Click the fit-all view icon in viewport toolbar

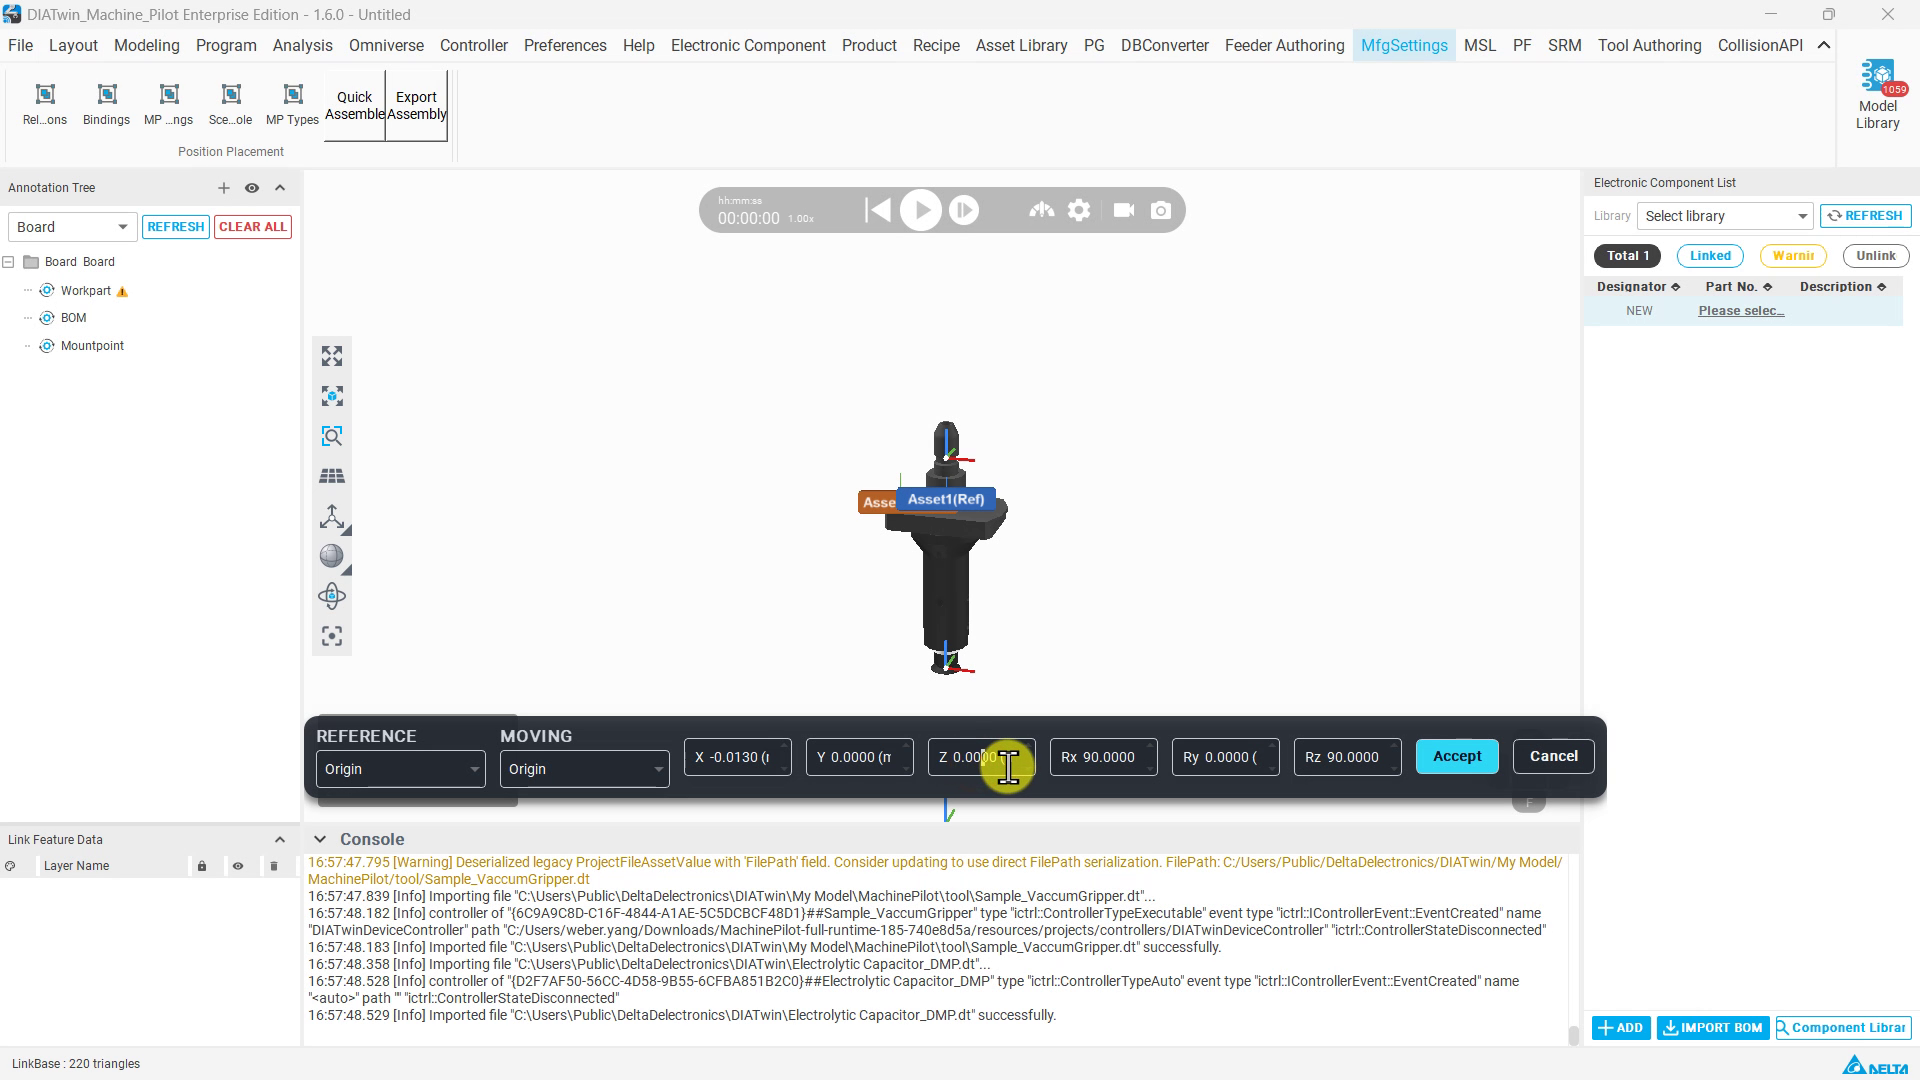[332, 356]
